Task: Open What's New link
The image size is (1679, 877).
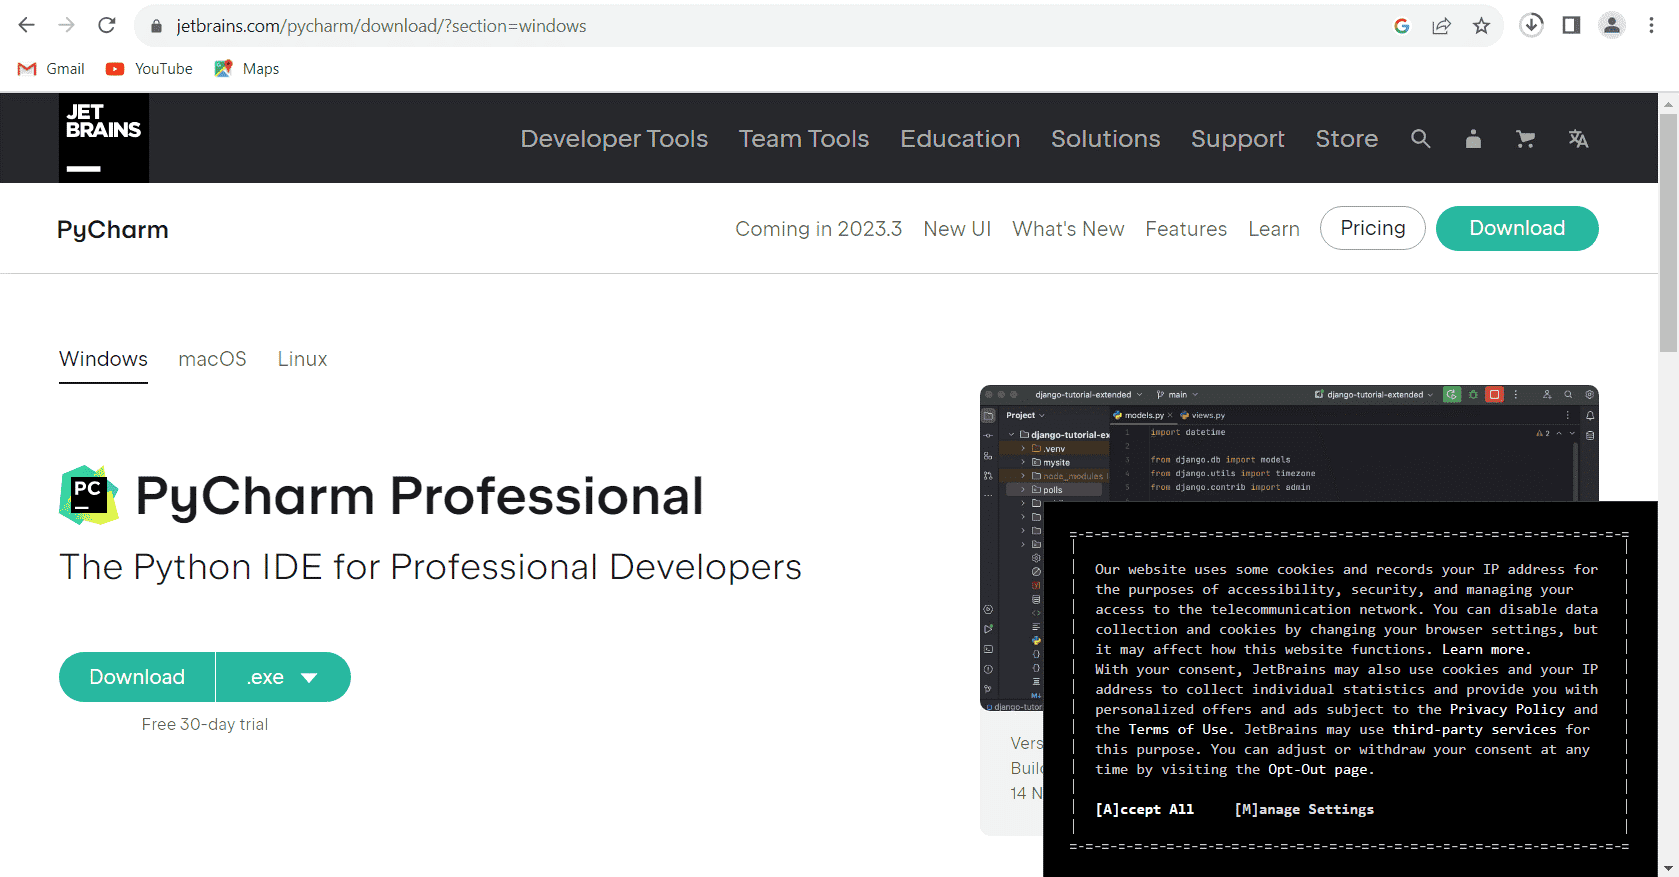Action: tap(1068, 229)
